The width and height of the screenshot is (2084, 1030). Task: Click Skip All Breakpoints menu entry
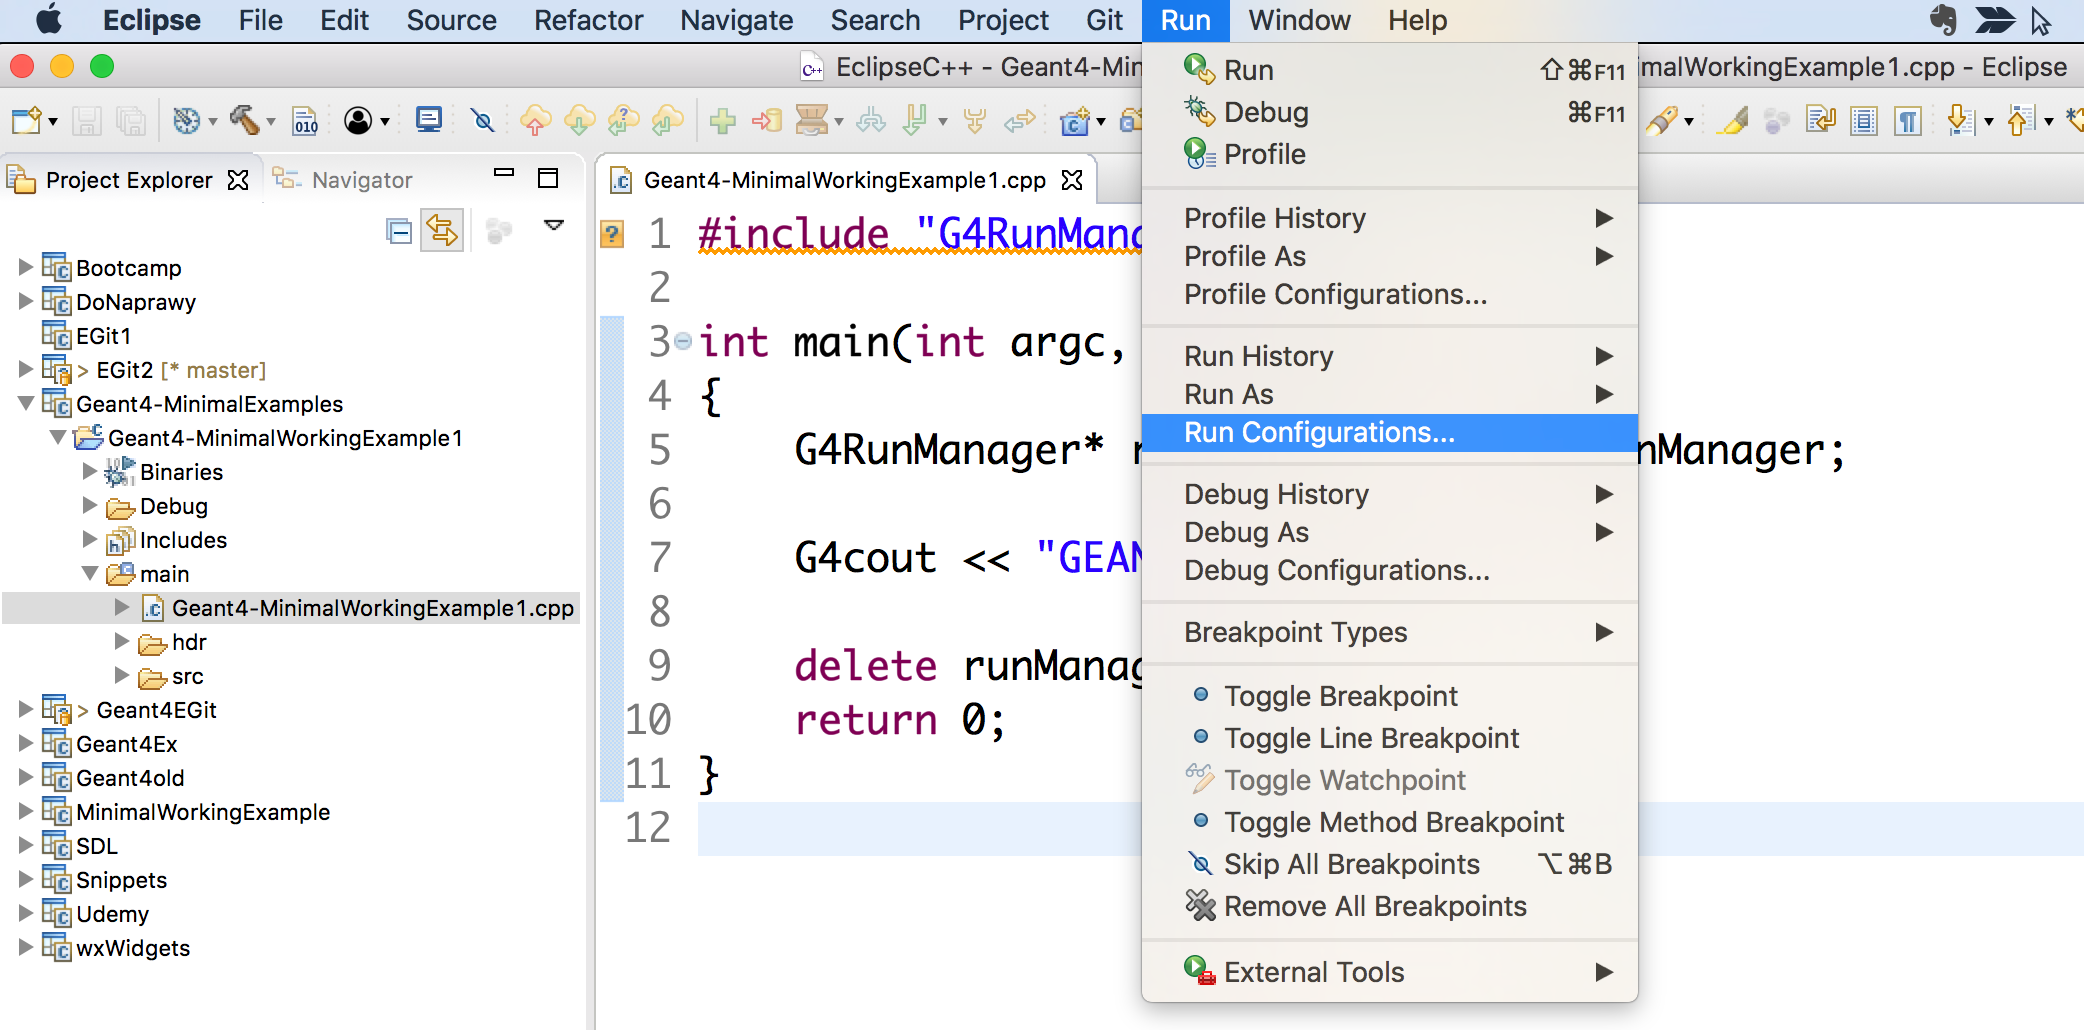point(1351,864)
